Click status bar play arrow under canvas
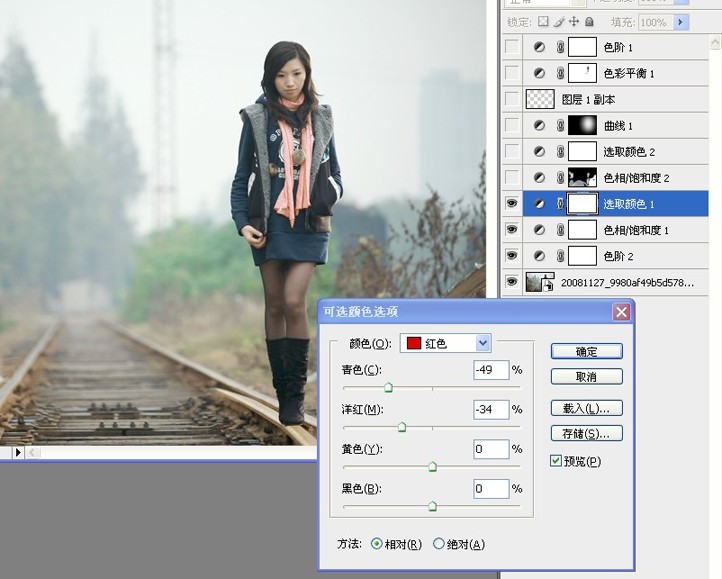This screenshot has height=579, width=722. click(17, 453)
